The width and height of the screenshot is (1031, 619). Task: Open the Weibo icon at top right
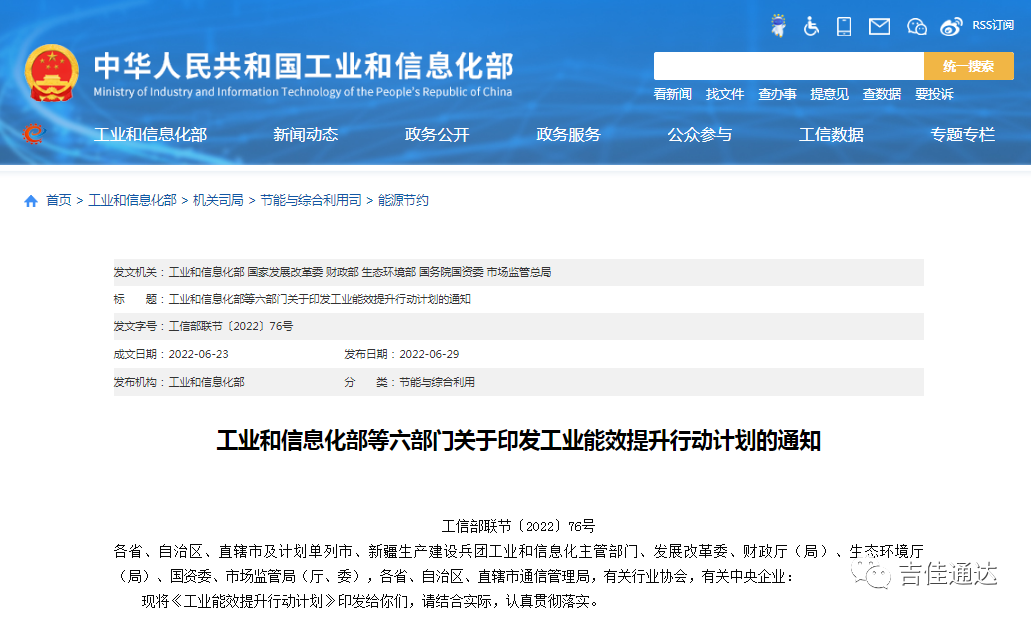(x=950, y=26)
